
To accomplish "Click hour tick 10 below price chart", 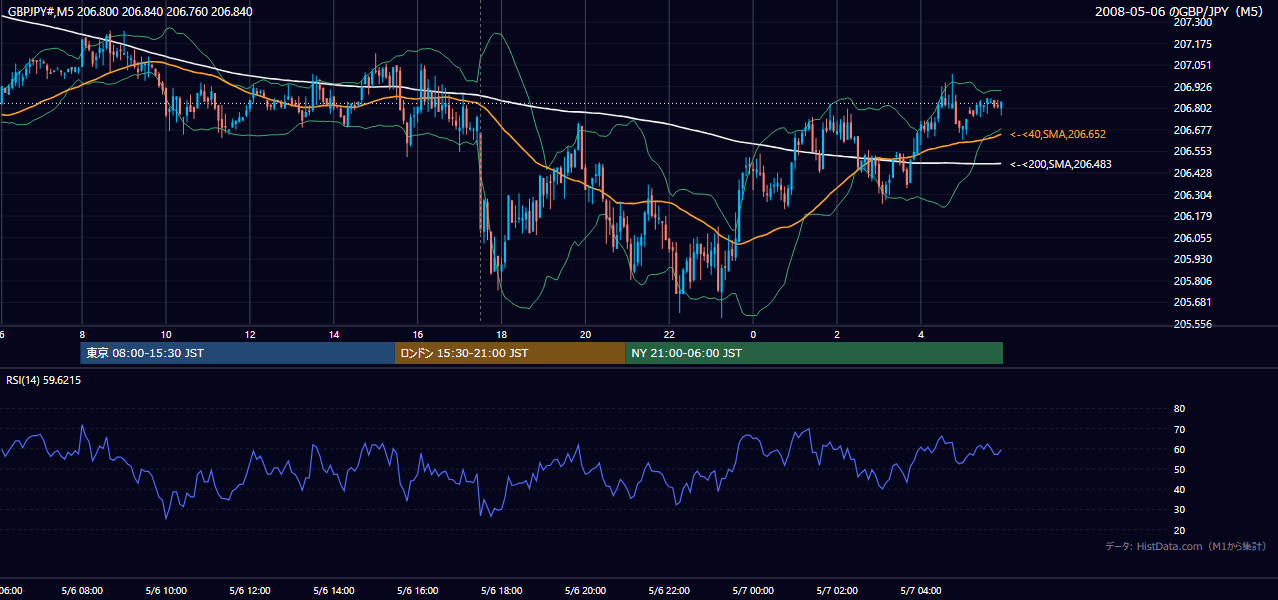I will coord(166,334).
